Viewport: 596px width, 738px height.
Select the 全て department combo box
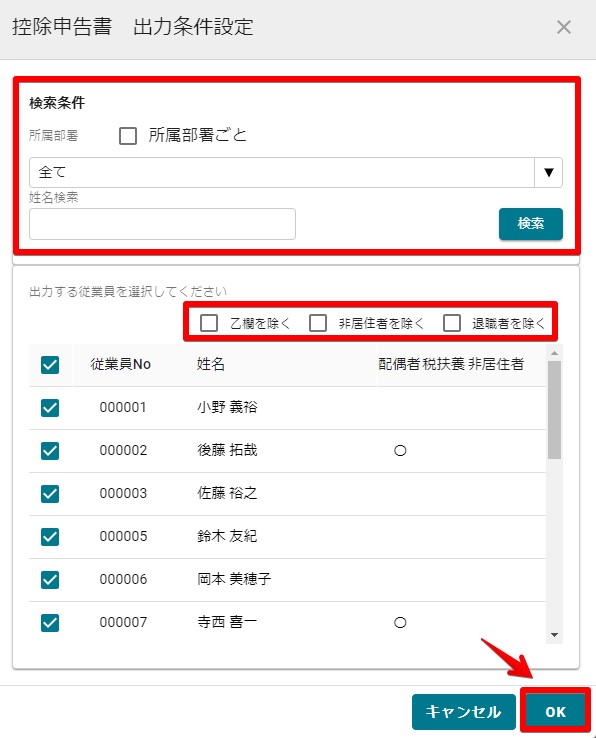(x=296, y=172)
